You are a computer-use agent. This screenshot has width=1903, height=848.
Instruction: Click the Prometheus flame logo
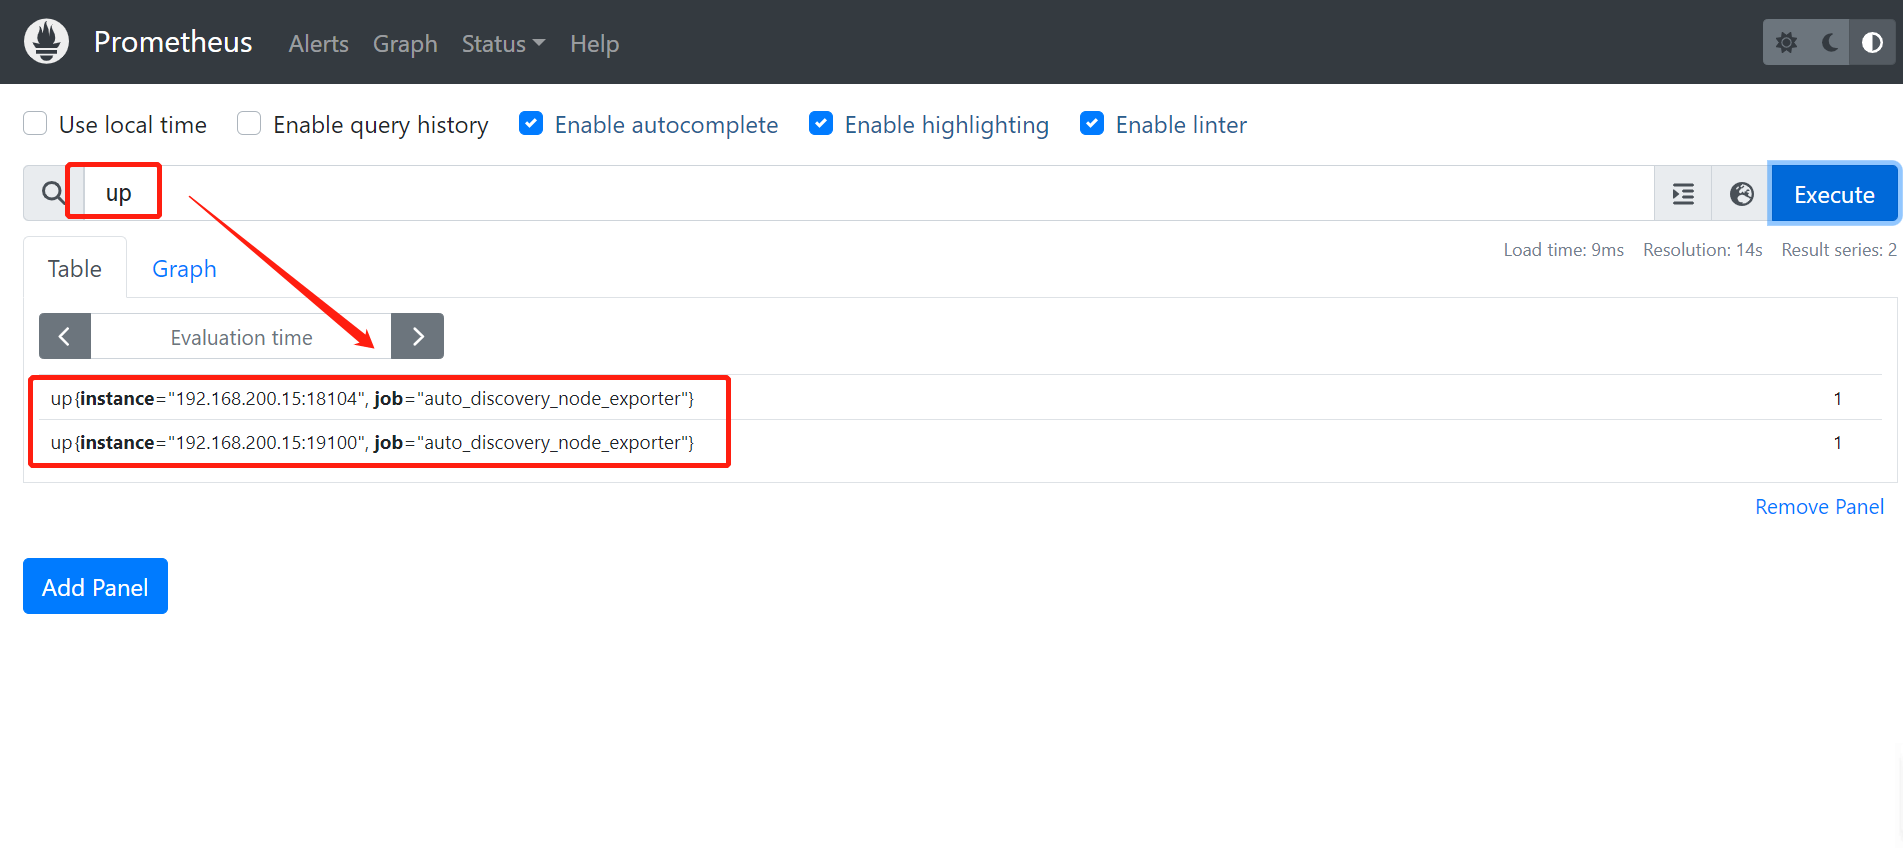pos(46,42)
